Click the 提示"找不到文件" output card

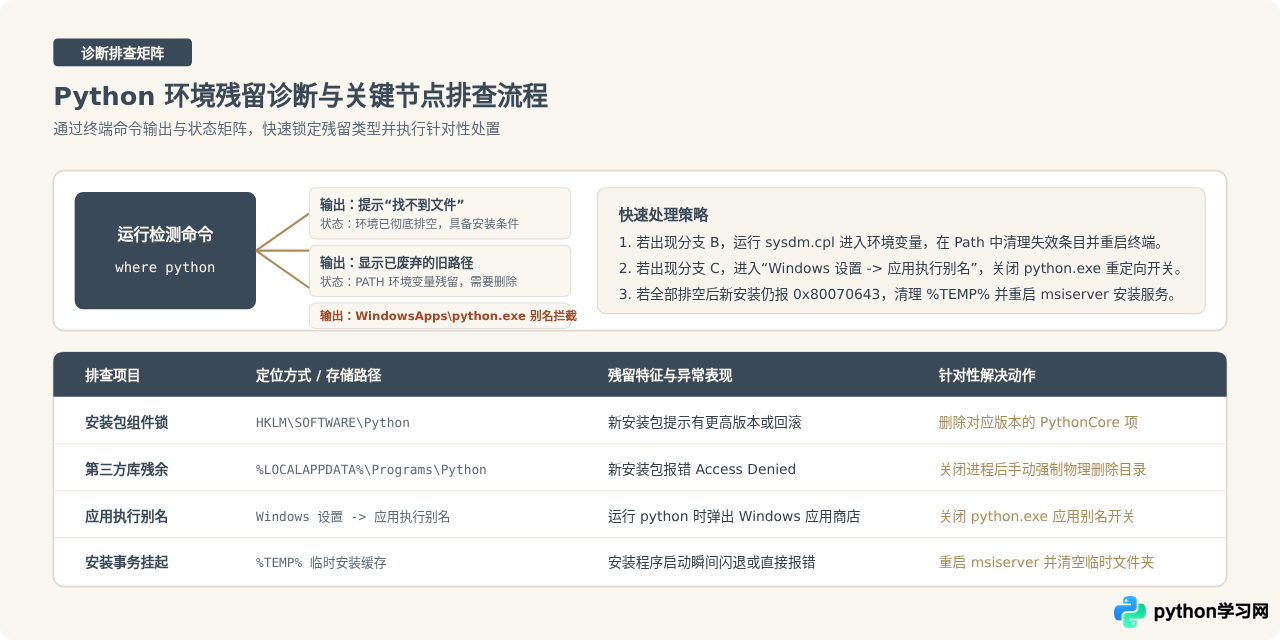tap(439, 213)
